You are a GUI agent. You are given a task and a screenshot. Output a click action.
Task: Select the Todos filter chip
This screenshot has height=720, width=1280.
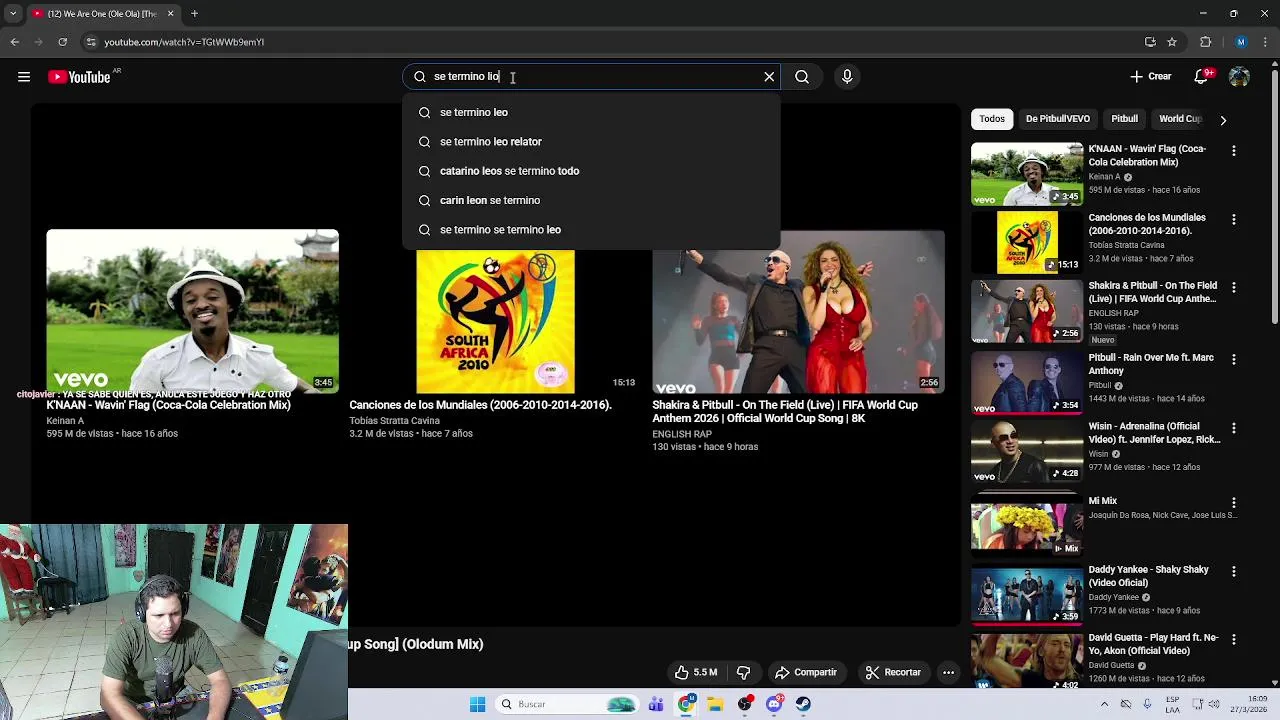pyautogui.click(x=992, y=119)
